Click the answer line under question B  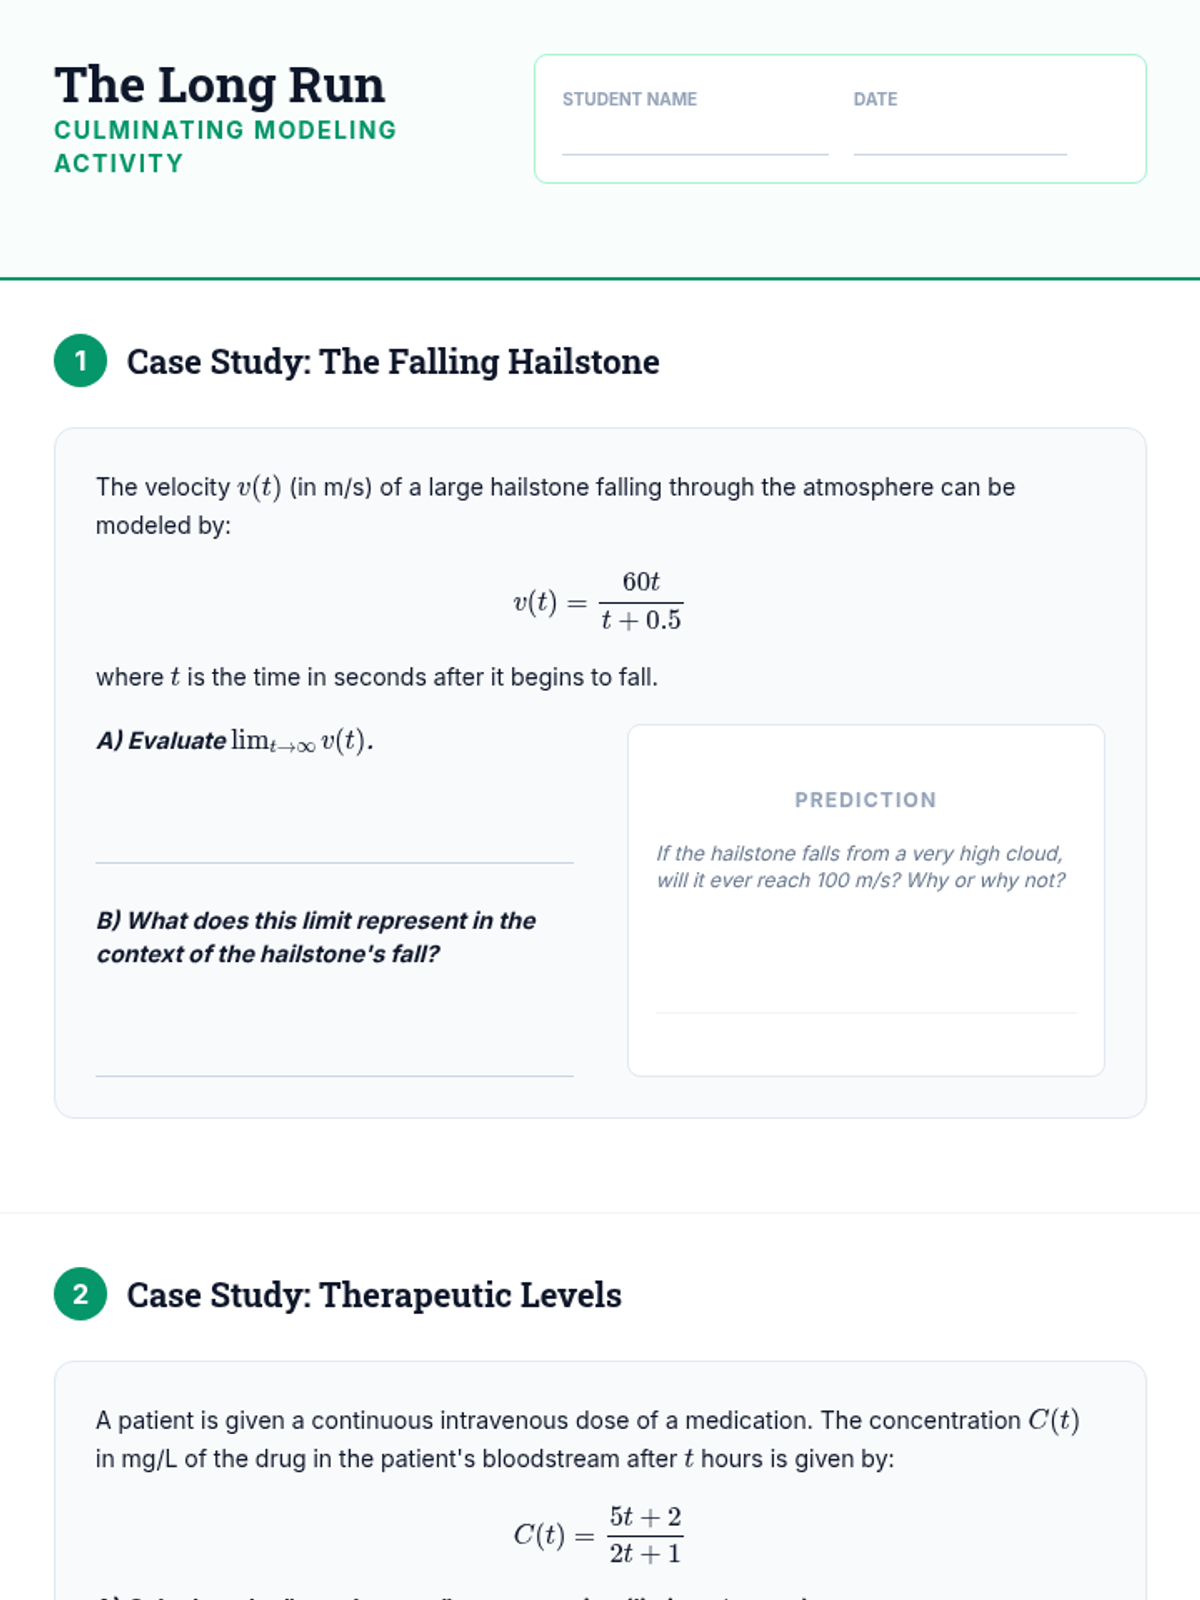point(334,1075)
